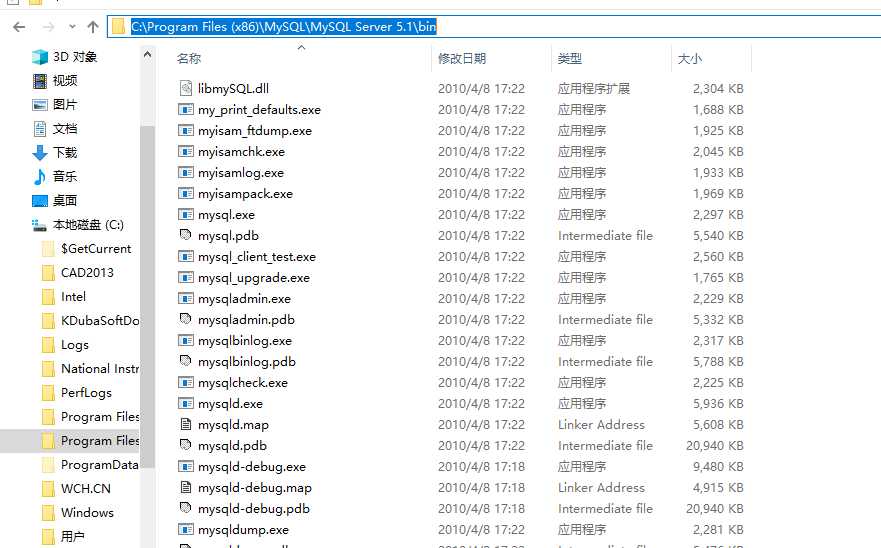Image resolution: width=881 pixels, height=548 pixels.
Task: Select myisampack.exe file icon
Action: 185,193
